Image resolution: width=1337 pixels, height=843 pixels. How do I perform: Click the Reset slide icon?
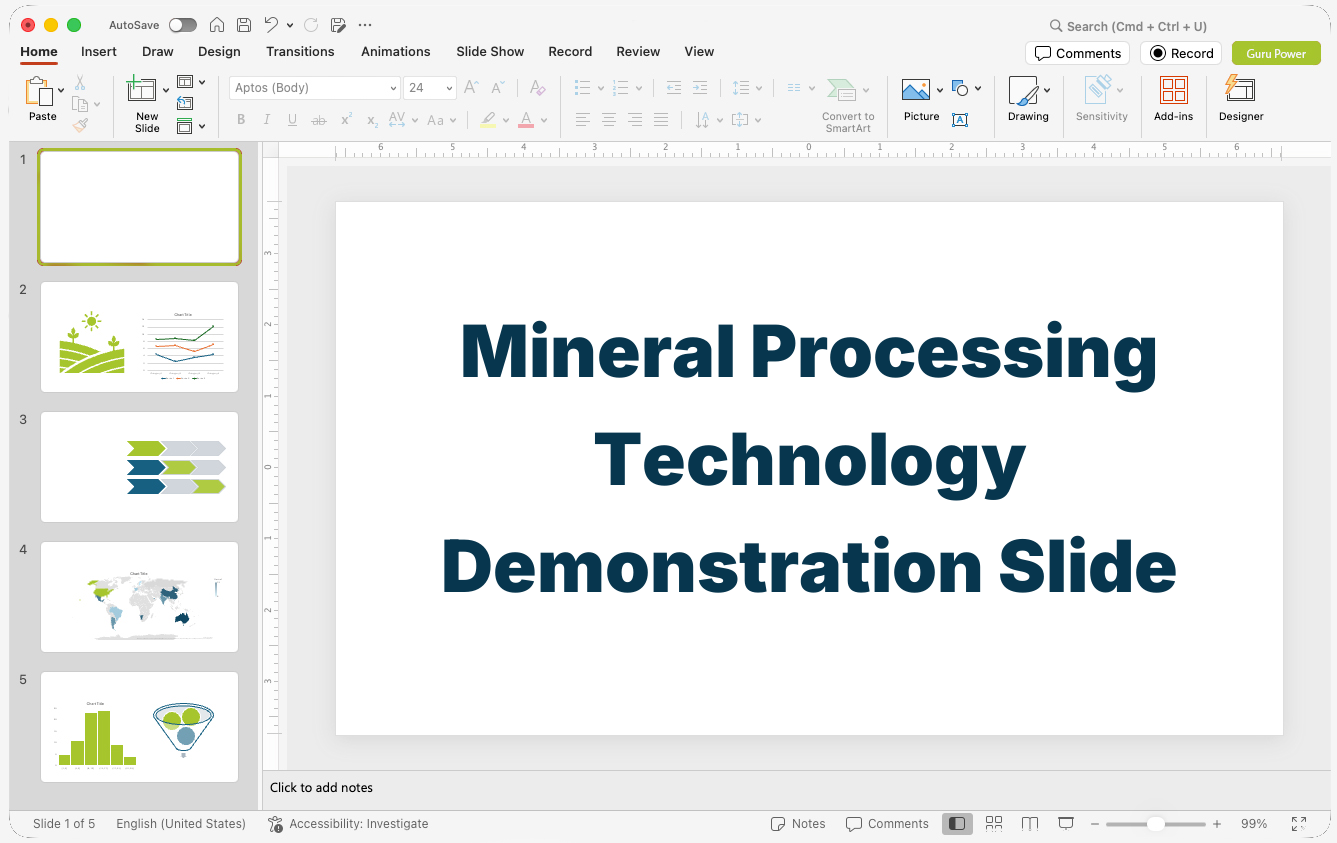point(185,103)
